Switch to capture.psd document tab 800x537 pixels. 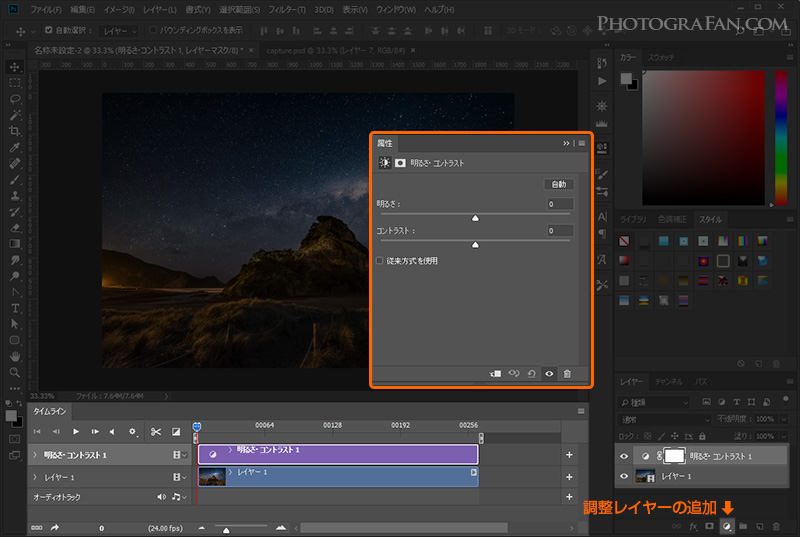click(x=336, y=50)
